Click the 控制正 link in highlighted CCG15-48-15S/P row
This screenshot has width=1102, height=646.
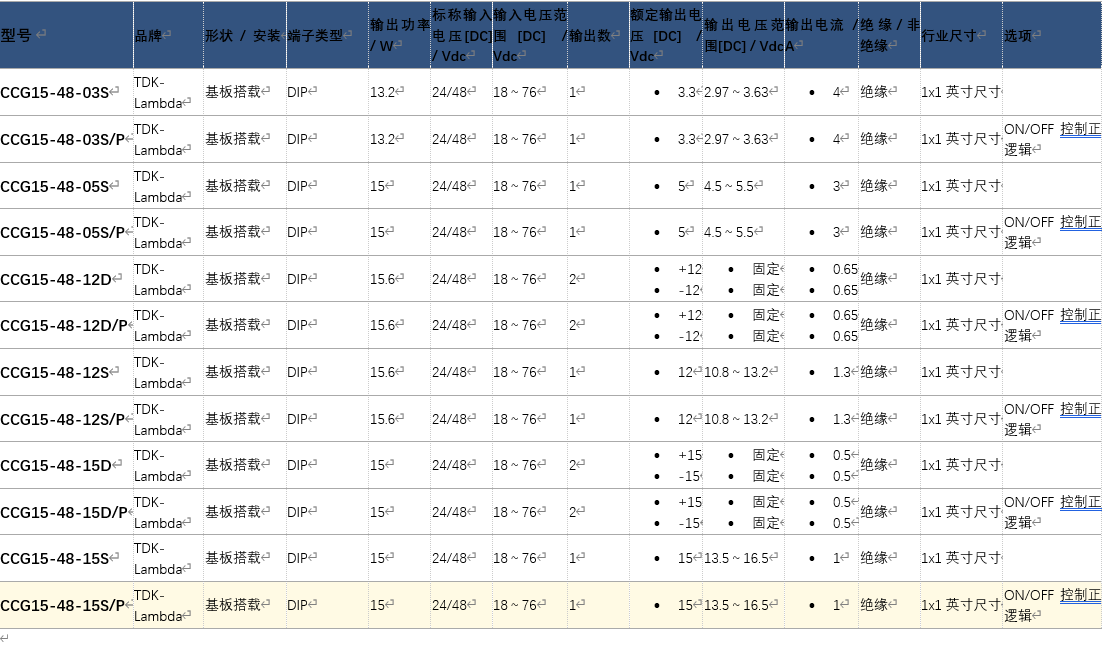(x=1080, y=595)
